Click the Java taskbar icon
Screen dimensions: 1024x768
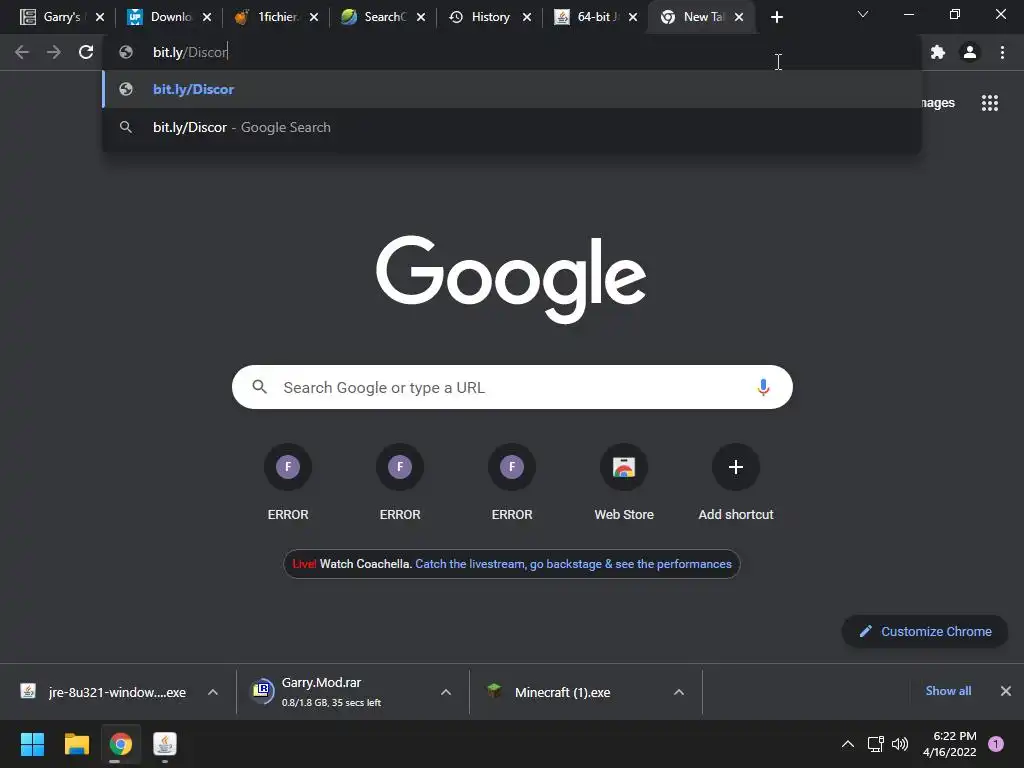click(x=165, y=744)
